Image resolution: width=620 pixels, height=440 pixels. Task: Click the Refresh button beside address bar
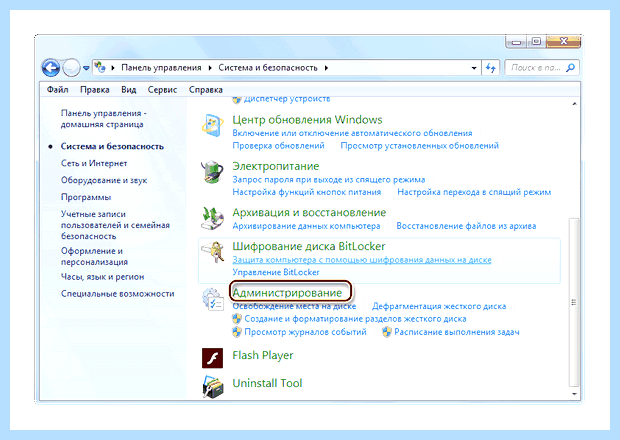pyautogui.click(x=491, y=68)
